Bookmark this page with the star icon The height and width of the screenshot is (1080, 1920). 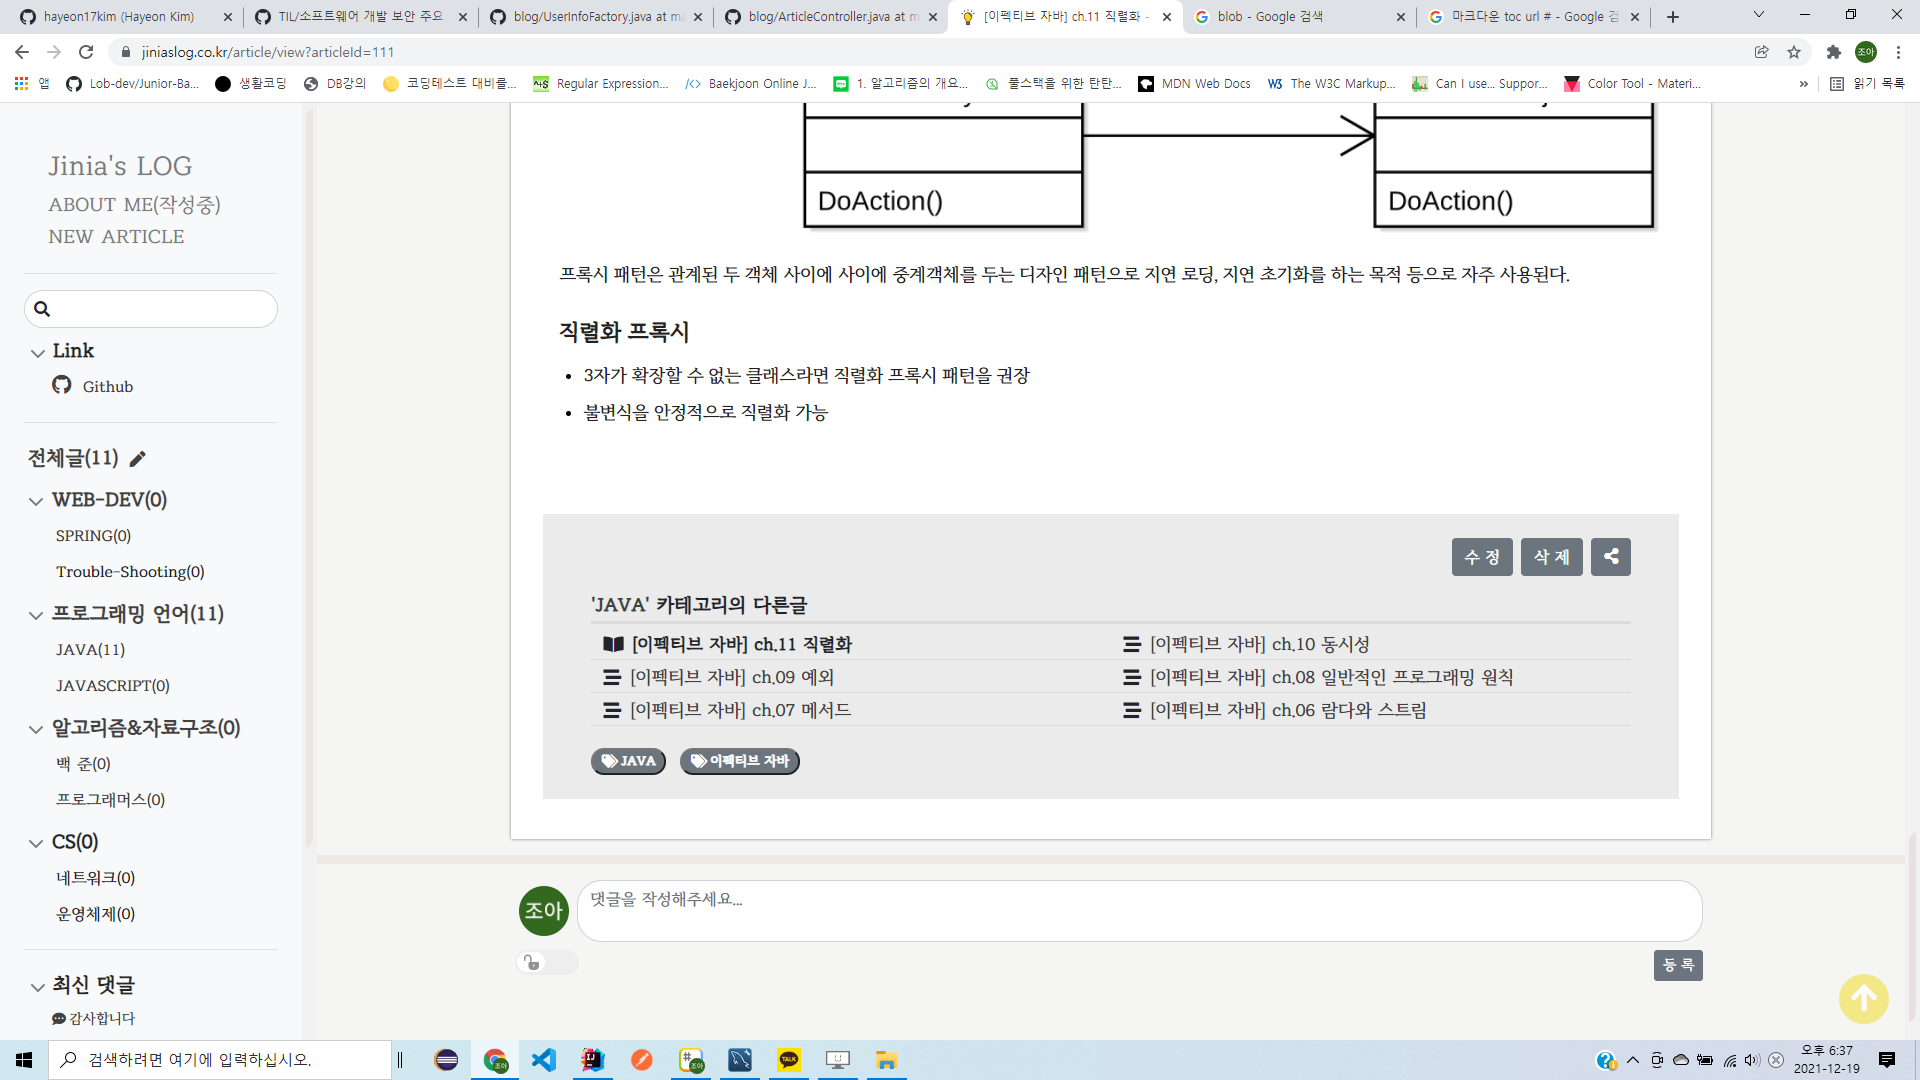click(x=1794, y=52)
